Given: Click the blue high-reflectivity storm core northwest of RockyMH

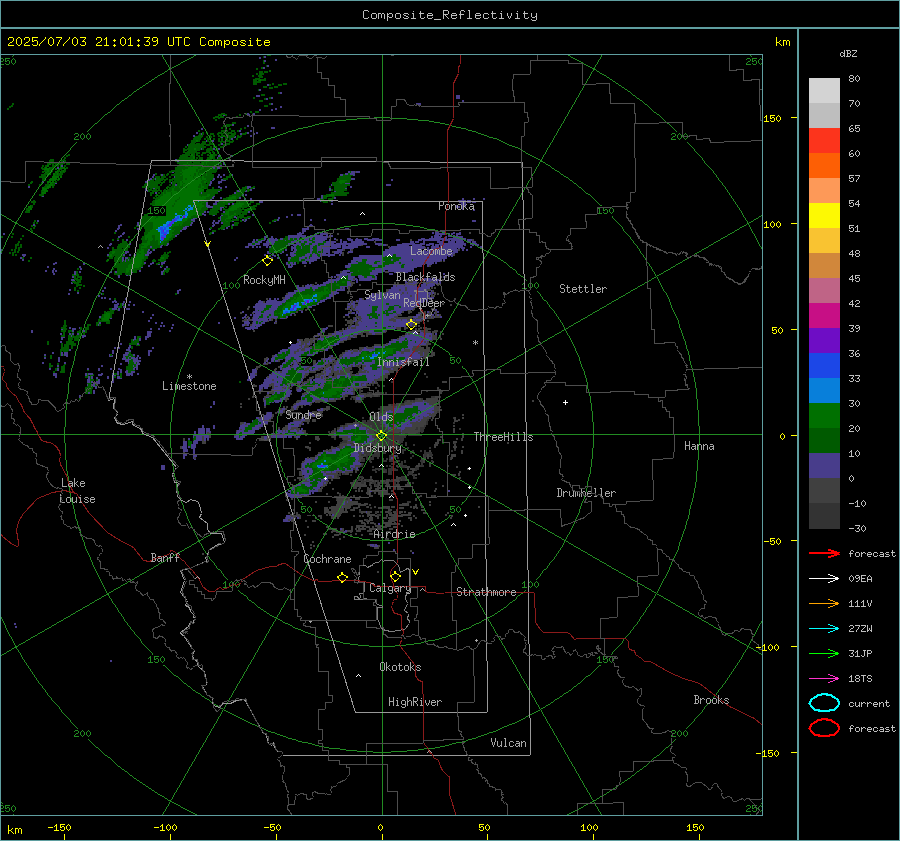Looking at the screenshot, I should 174,224.
